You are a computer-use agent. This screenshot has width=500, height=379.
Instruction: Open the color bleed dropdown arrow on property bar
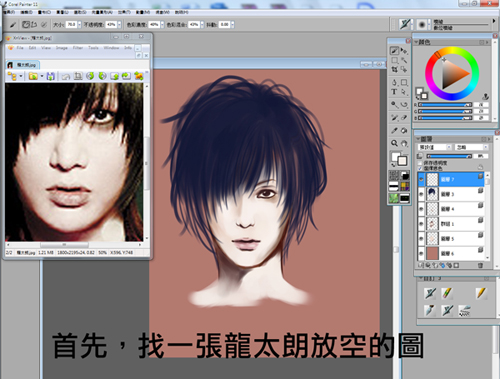click(x=202, y=25)
